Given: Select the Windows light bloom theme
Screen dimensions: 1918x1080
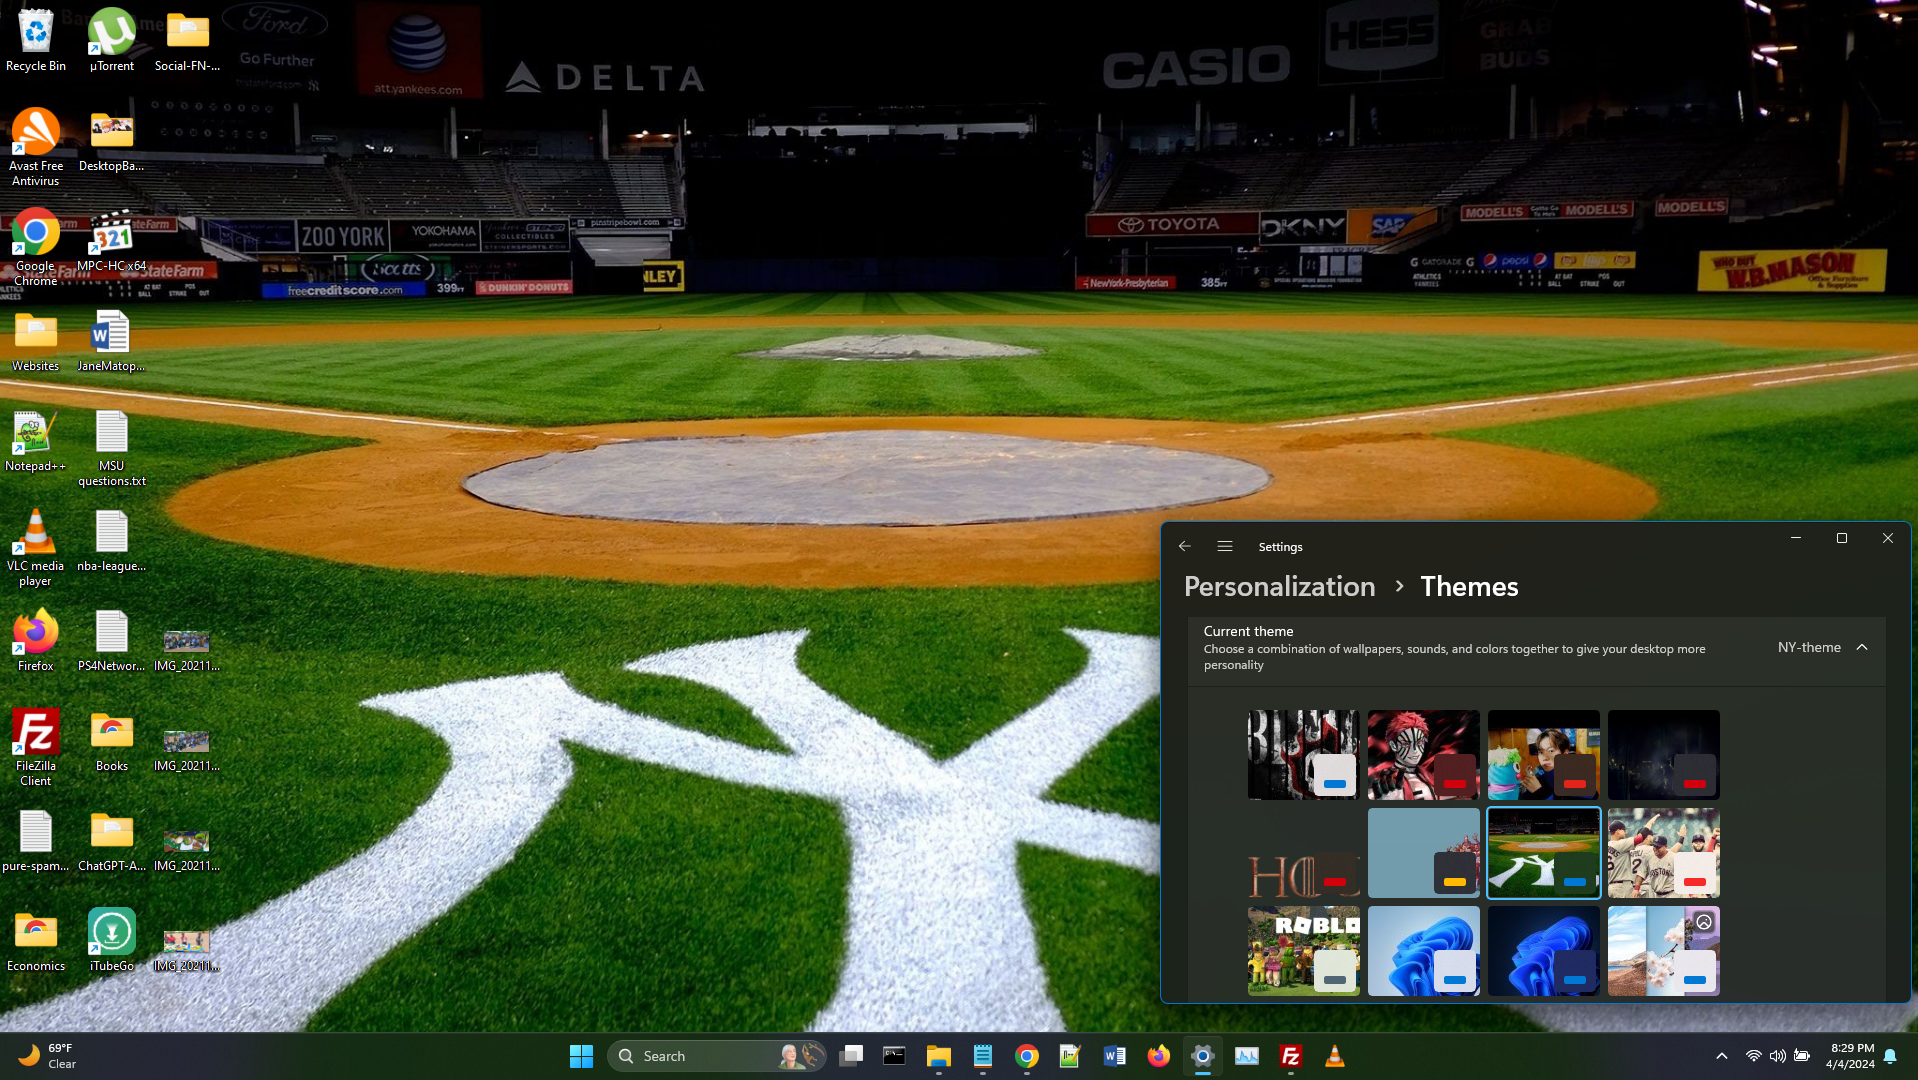Looking at the screenshot, I should [x=1423, y=951].
